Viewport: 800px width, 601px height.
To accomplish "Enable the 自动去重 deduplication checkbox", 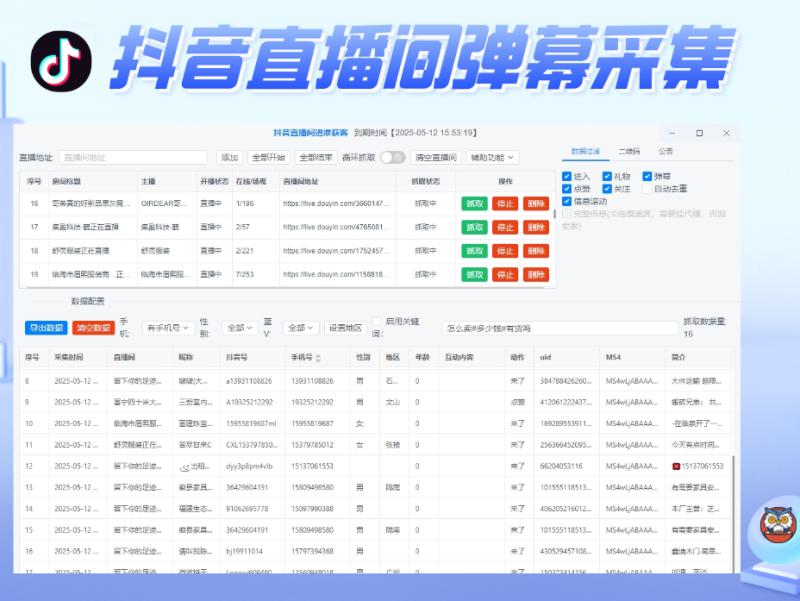I will click(647, 190).
